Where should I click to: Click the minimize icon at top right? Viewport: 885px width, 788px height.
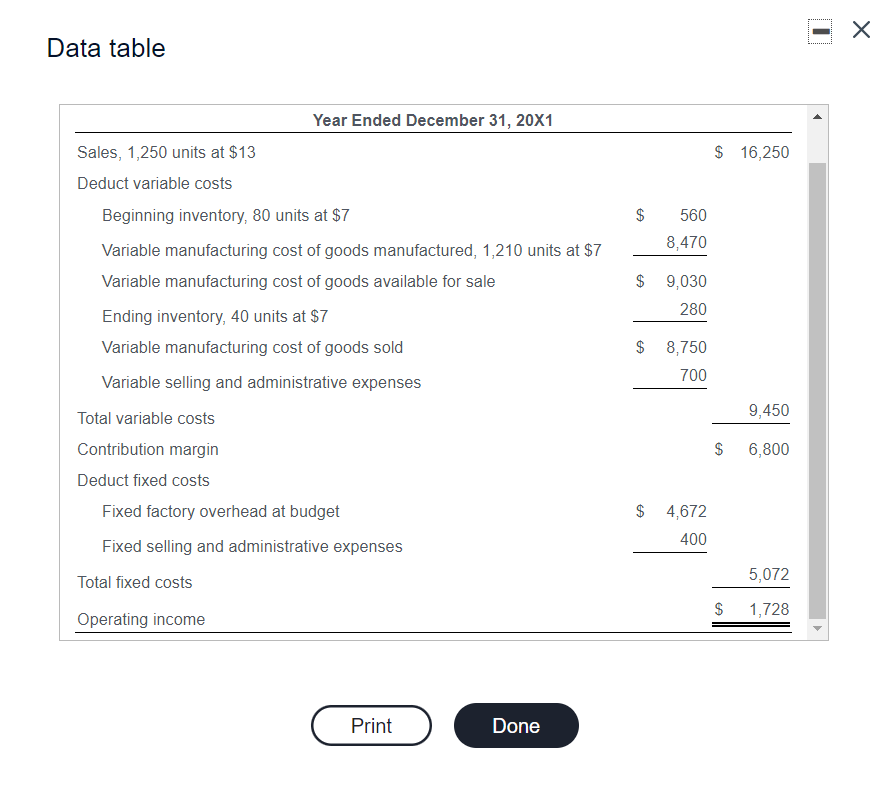820,30
